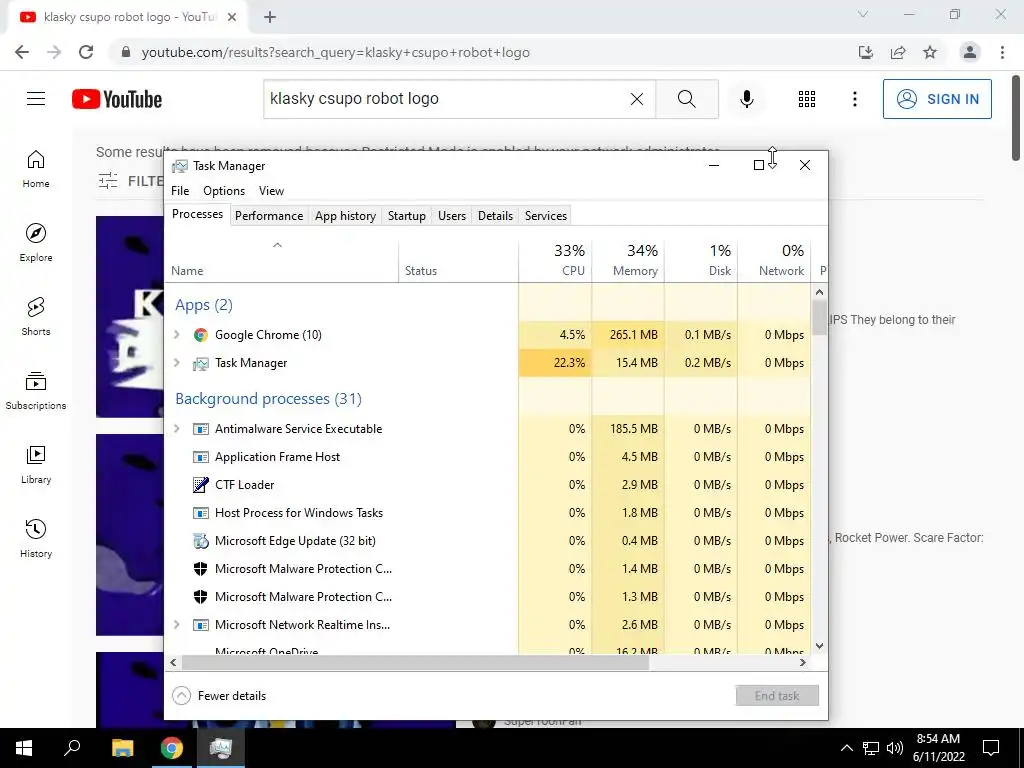Open Explore in YouTube sidebar
This screenshot has width=1024, height=768.
(x=36, y=243)
